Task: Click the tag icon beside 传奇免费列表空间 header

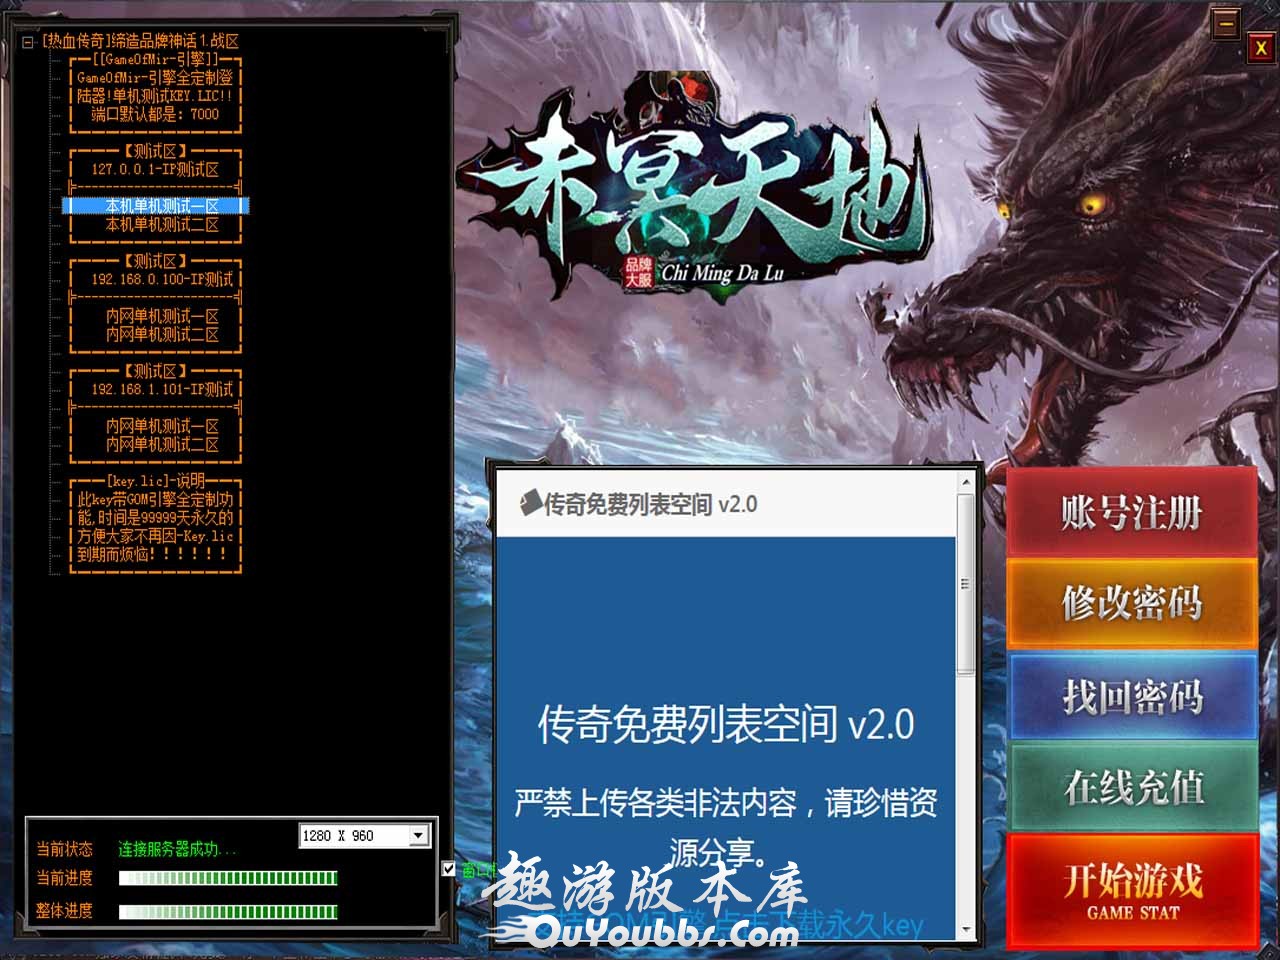Action: pos(530,502)
